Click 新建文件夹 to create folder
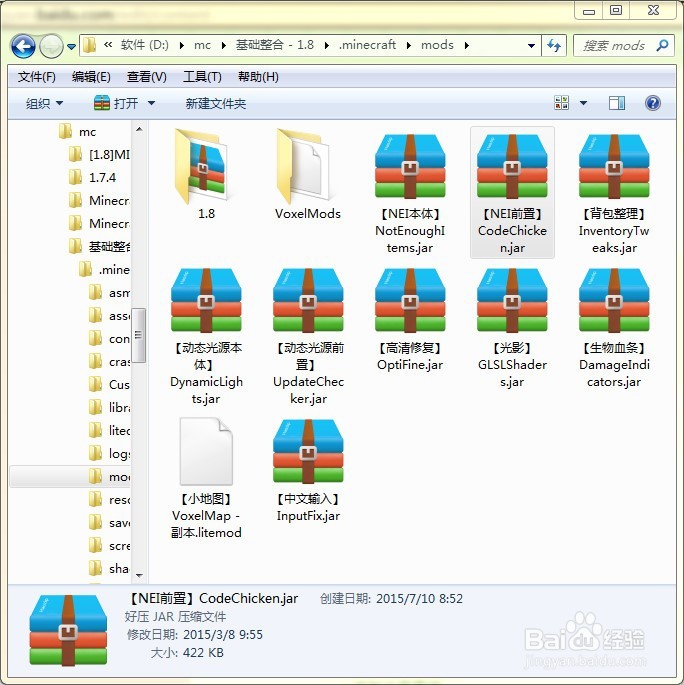684x685 pixels. [215, 104]
